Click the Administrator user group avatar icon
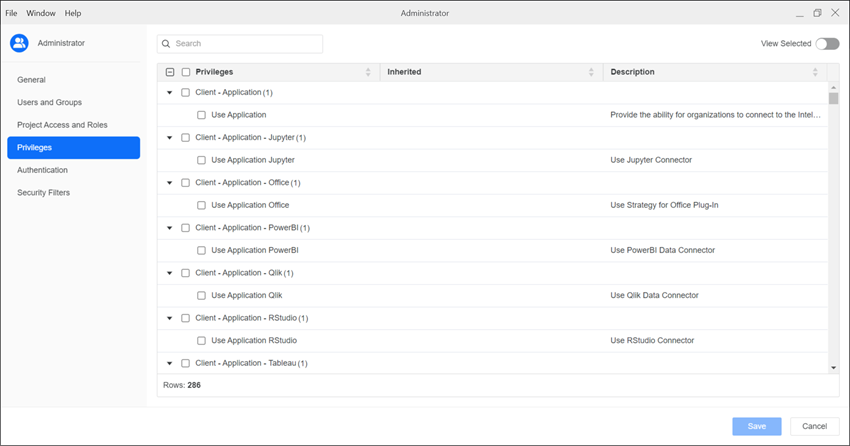 [19, 43]
